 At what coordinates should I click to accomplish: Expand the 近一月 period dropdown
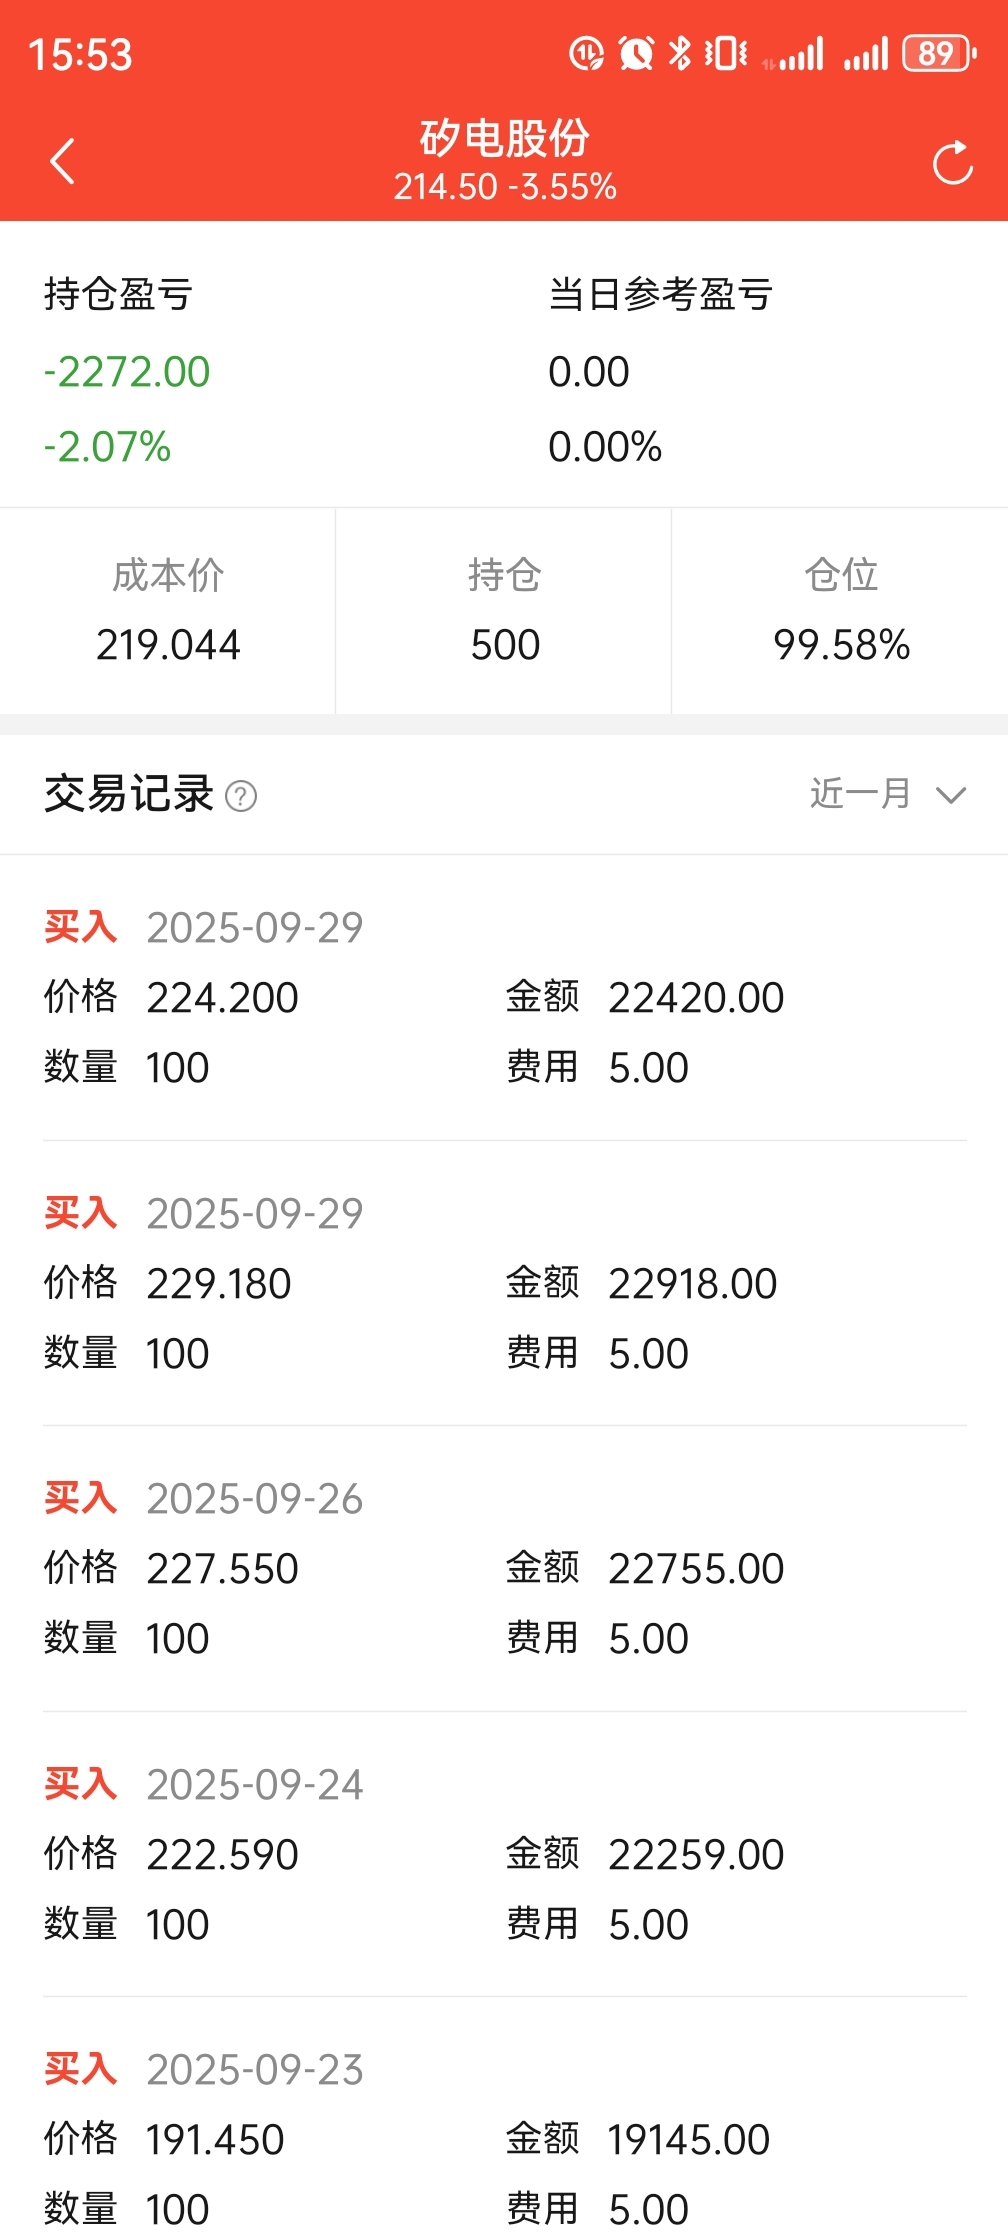pos(888,794)
